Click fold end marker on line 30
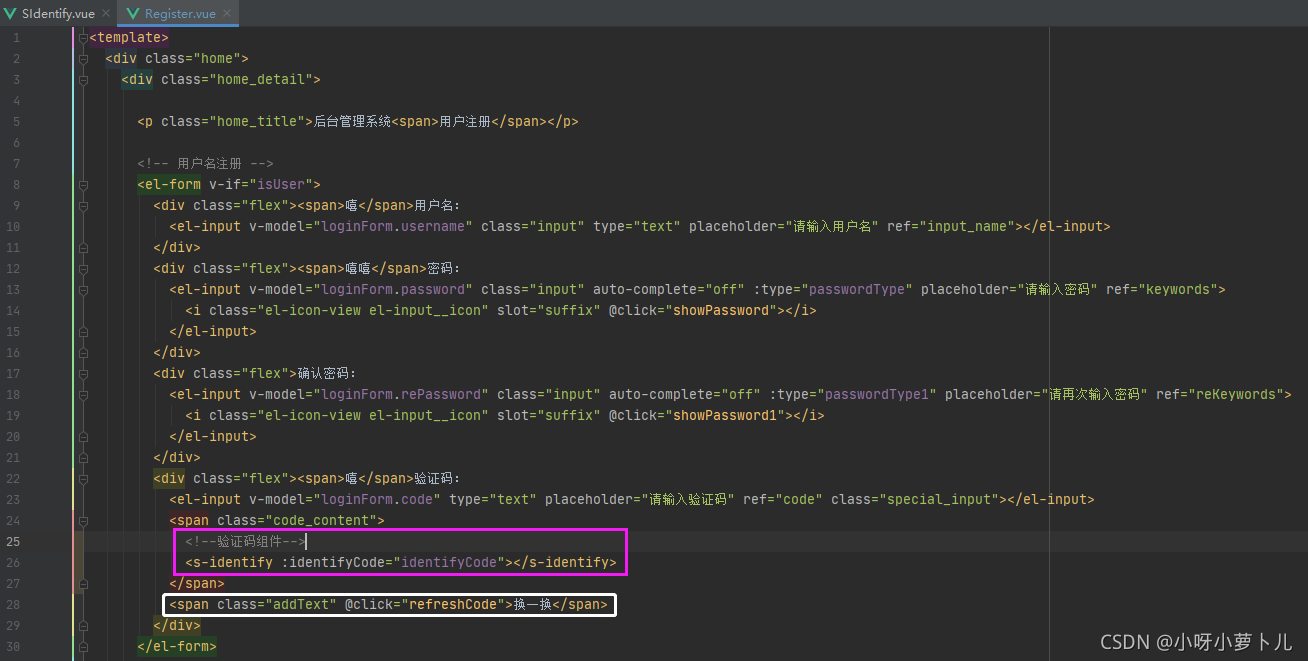 click(83, 647)
